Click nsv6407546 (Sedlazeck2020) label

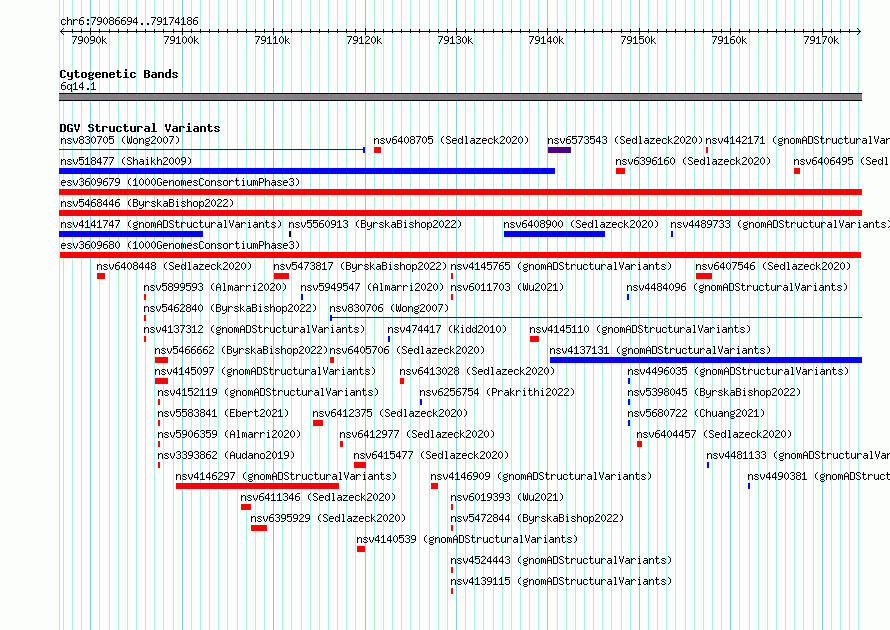click(773, 266)
